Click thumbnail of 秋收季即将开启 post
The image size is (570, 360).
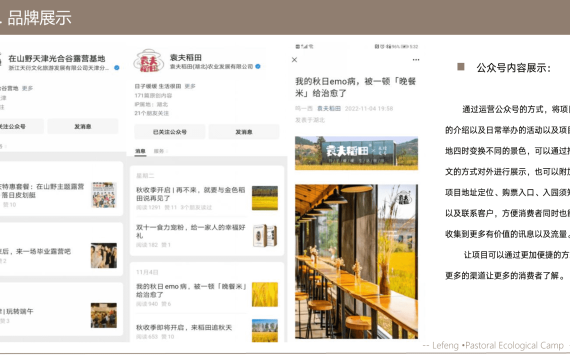click(265, 331)
